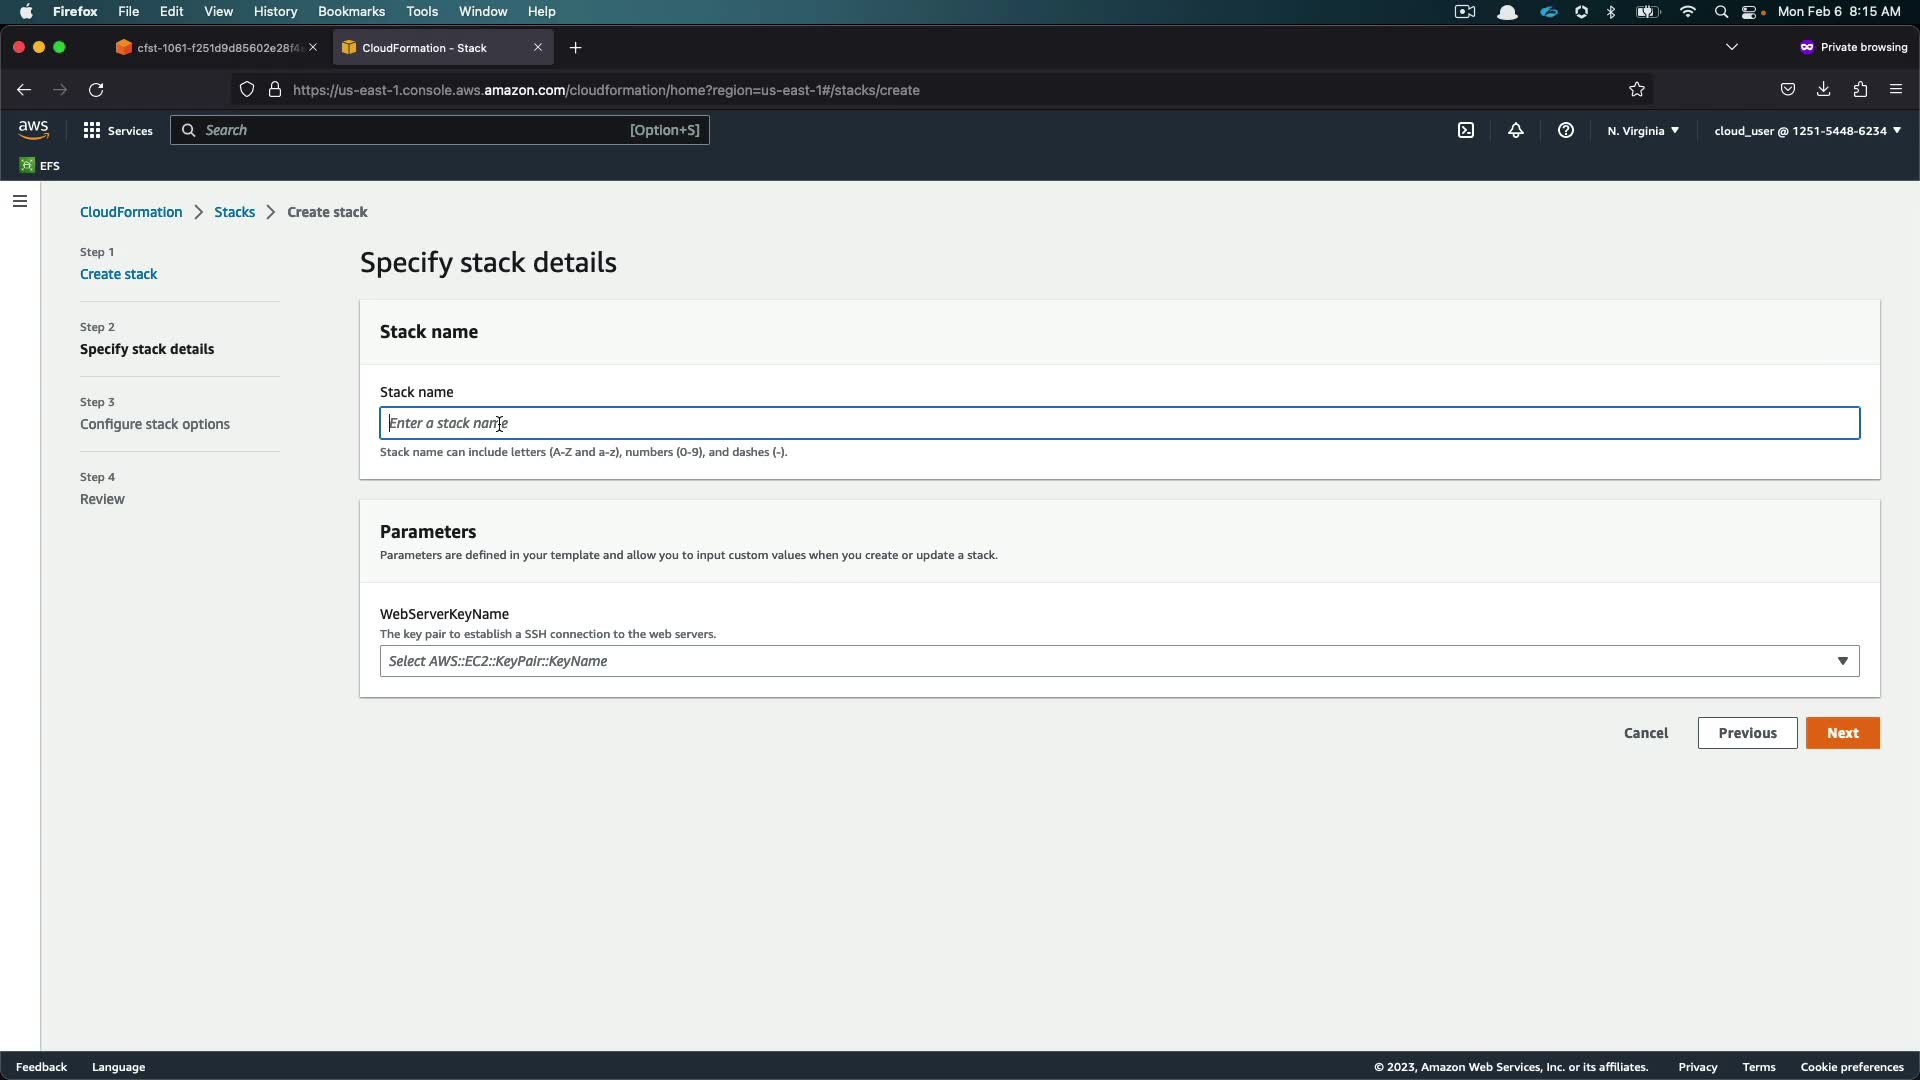Click the Previous button
Screen dimensions: 1920x1080
[x=1747, y=733]
